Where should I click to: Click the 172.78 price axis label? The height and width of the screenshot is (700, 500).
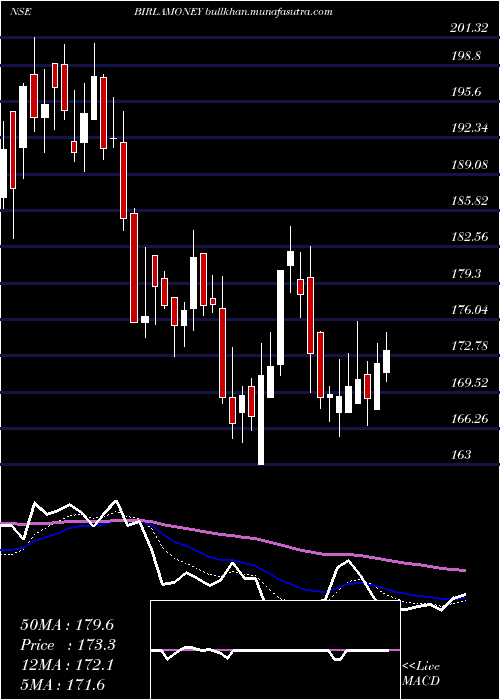click(468, 346)
